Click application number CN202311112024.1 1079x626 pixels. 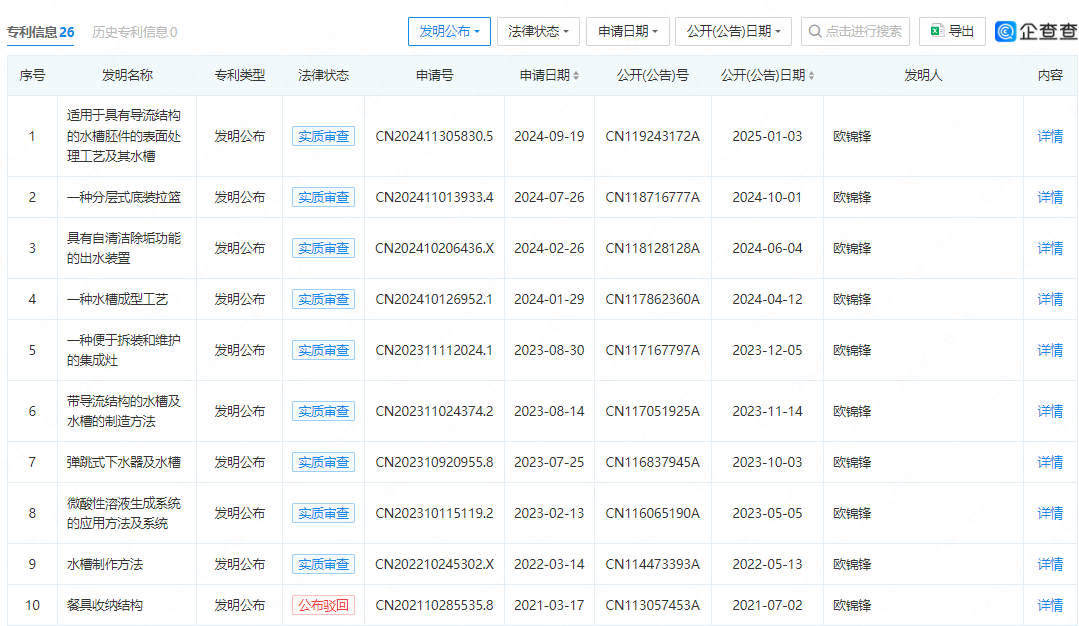tap(434, 350)
